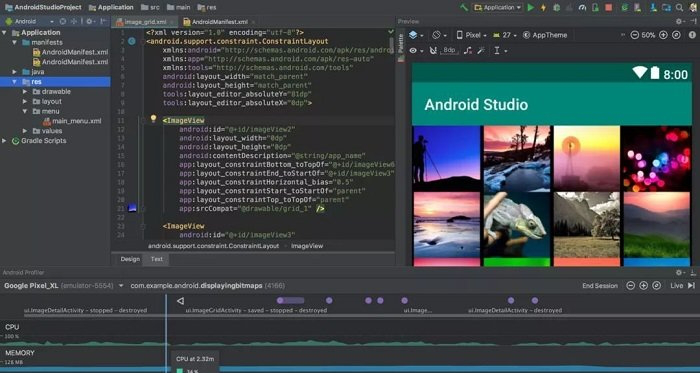Expand Gradle Scripts node
The height and width of the screenshot is (387, 700).
click(4, 141)
